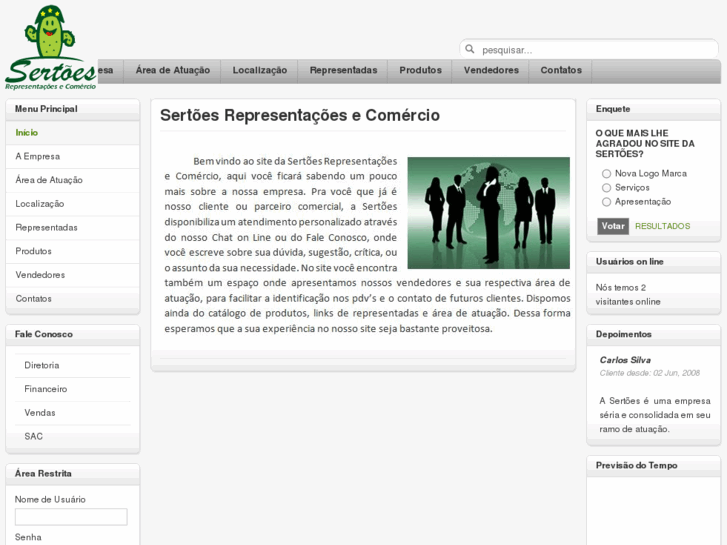Open Diretoria under Fale Conosco

pyautogui.click(x=72, y=365)
